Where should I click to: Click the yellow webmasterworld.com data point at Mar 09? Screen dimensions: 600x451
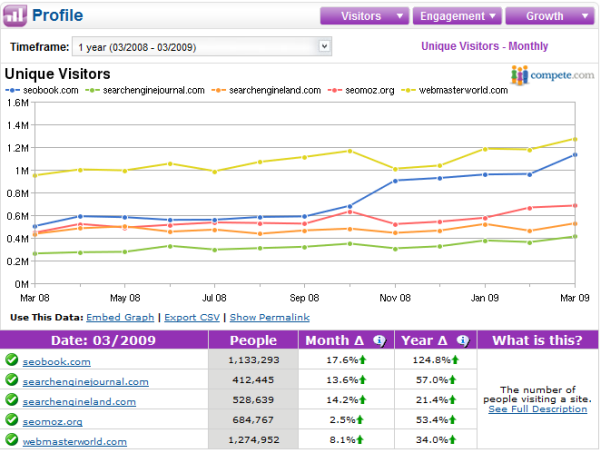(x=575, y=139)
